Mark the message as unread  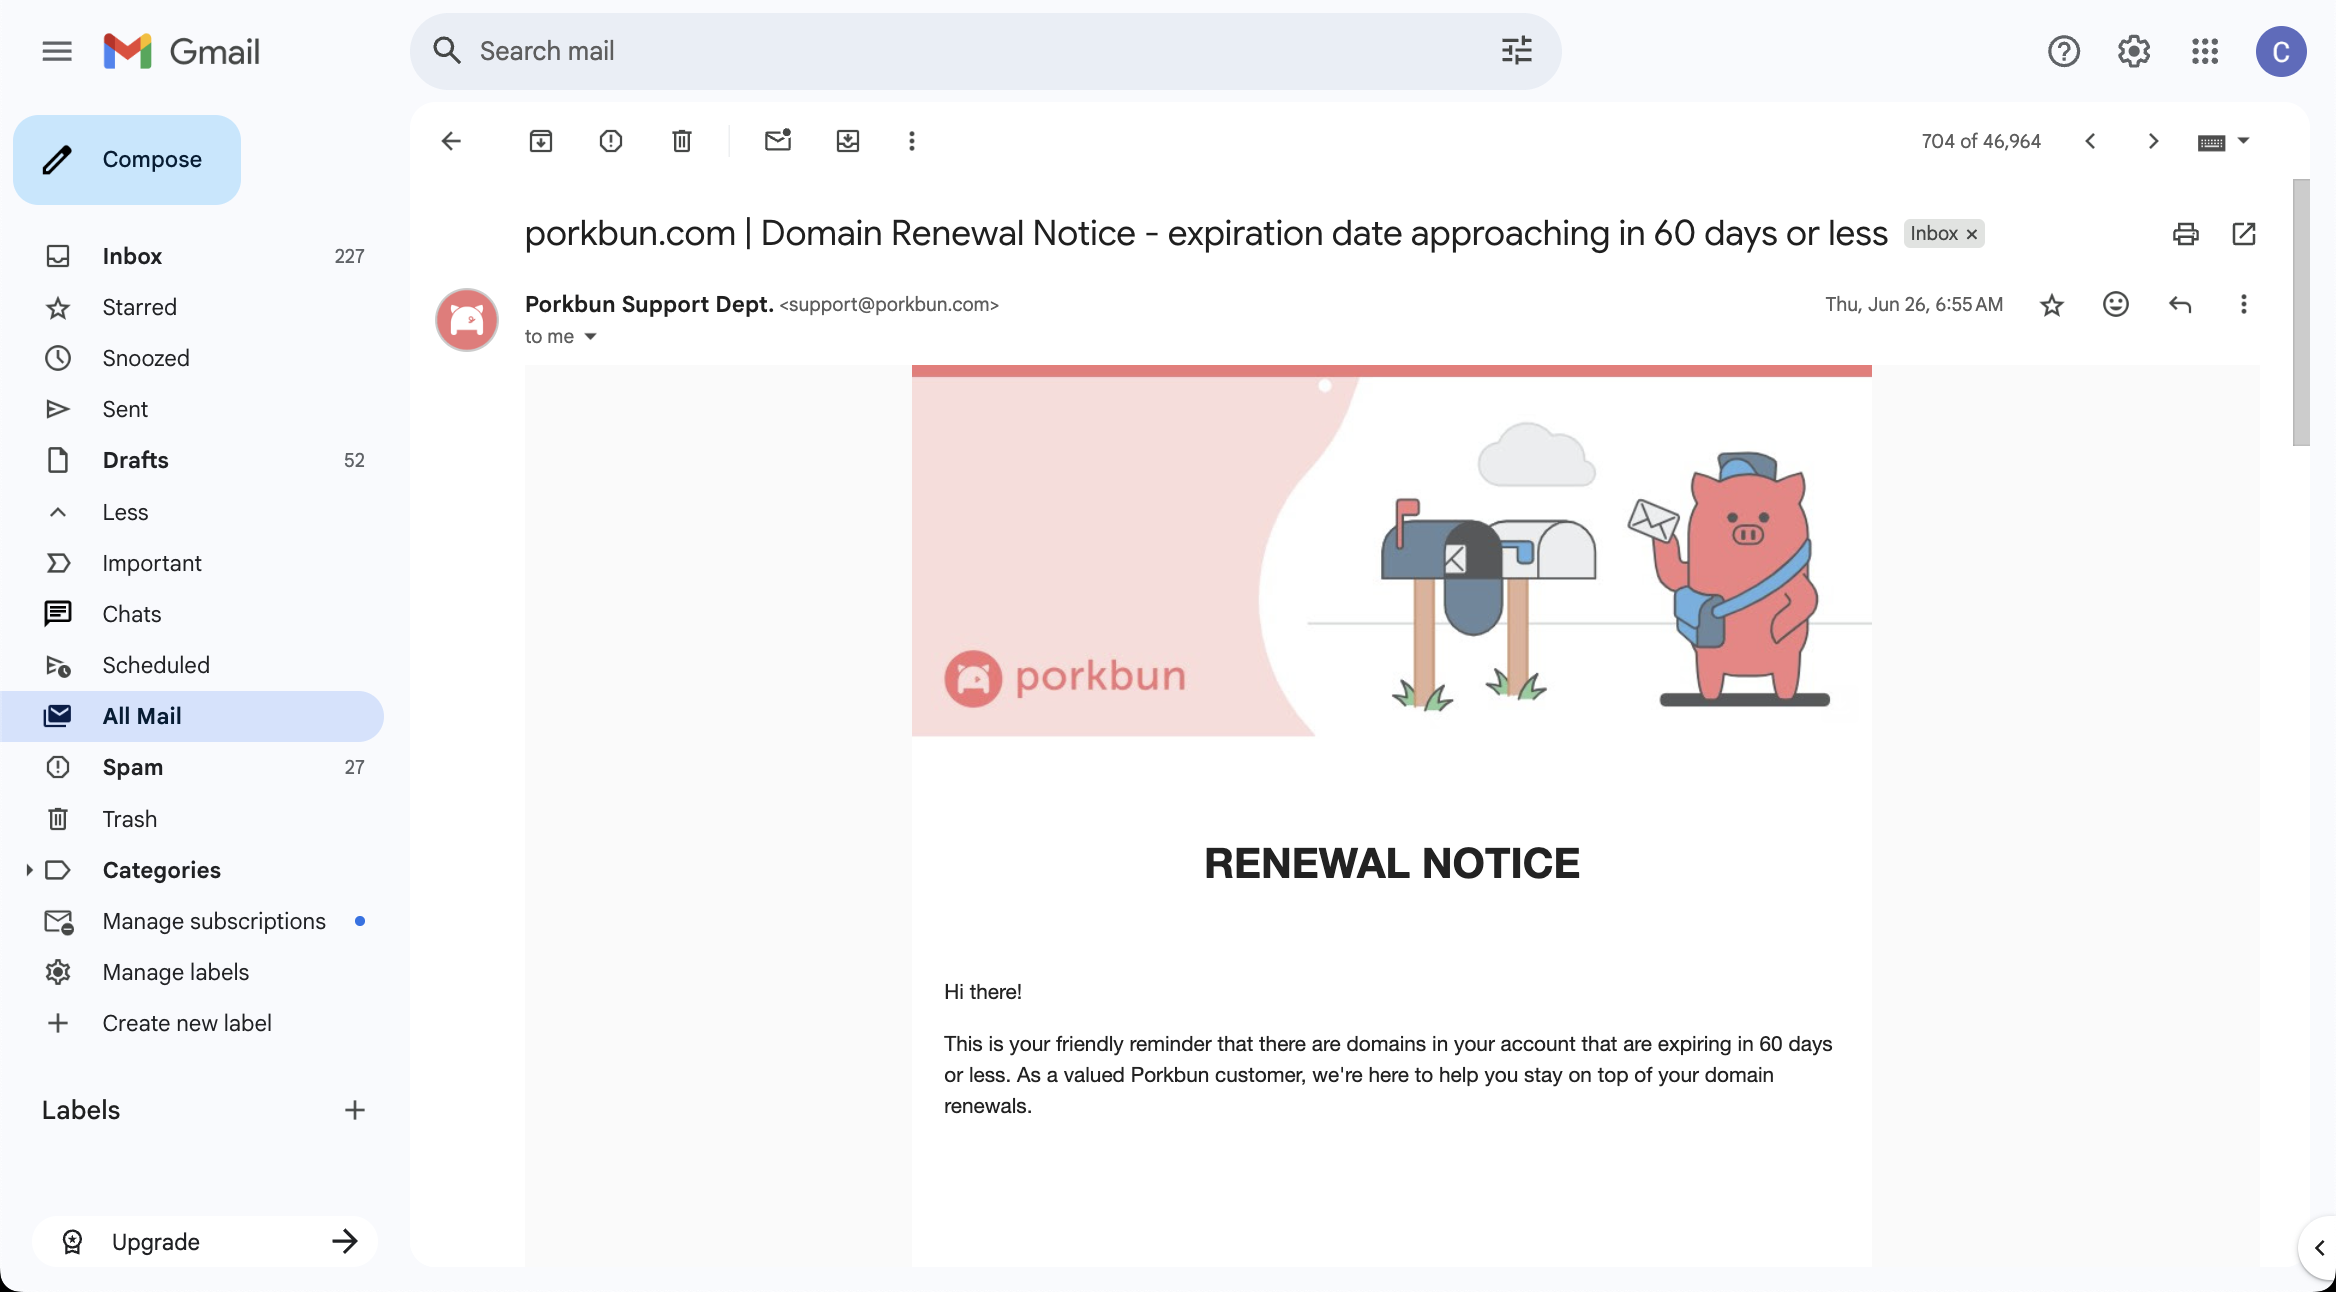click(x=777, y=141)
